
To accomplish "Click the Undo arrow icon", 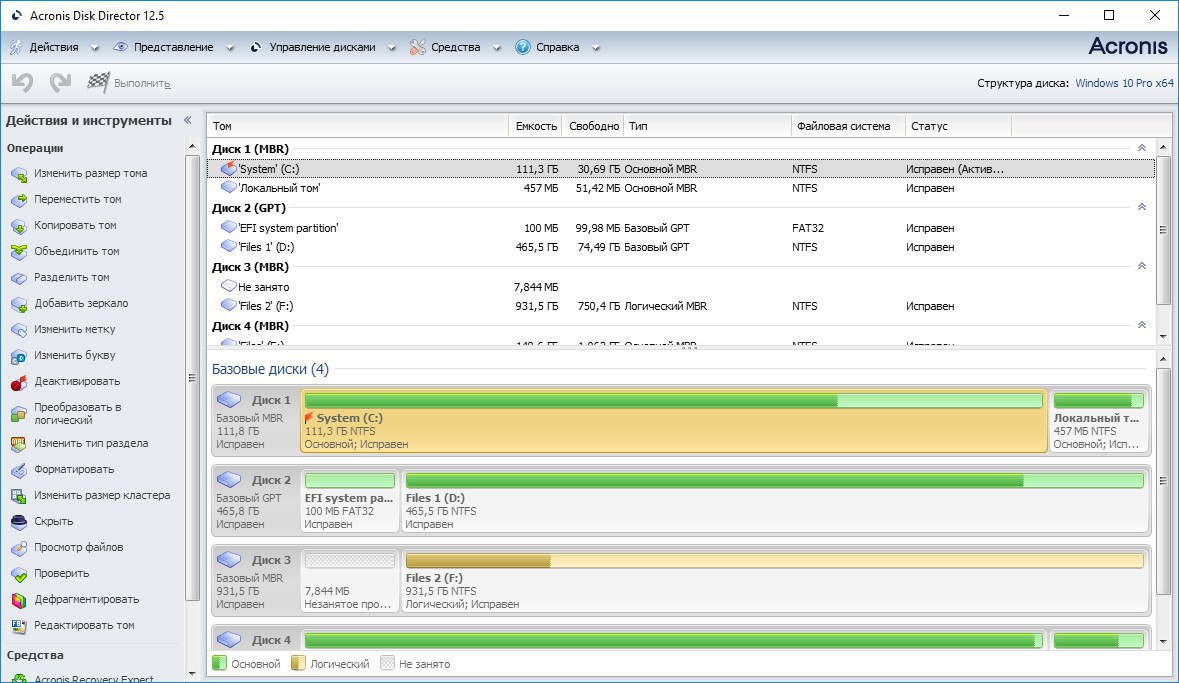I will click(x=22, y=83).
